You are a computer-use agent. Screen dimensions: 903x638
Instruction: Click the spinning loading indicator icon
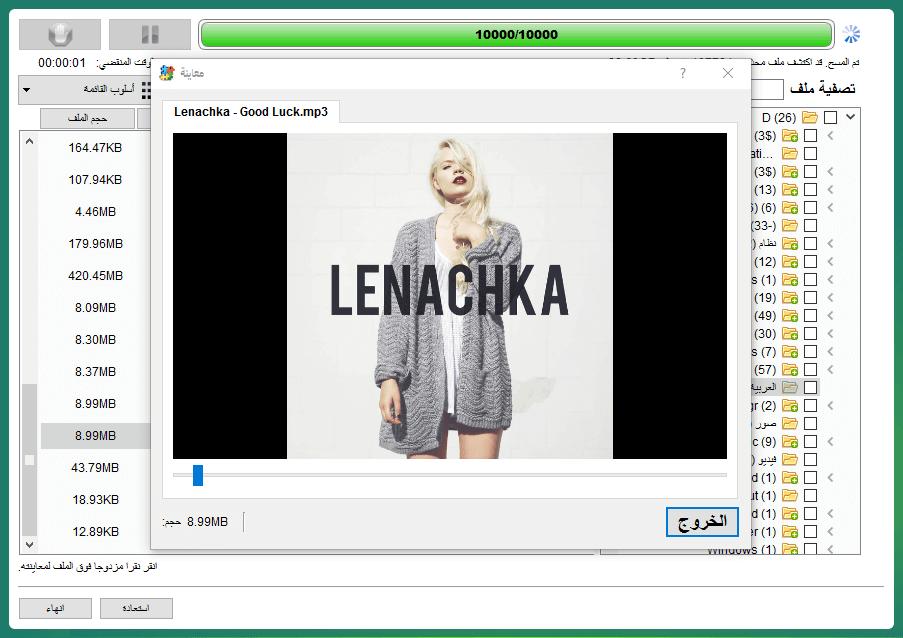click(851, 34)
